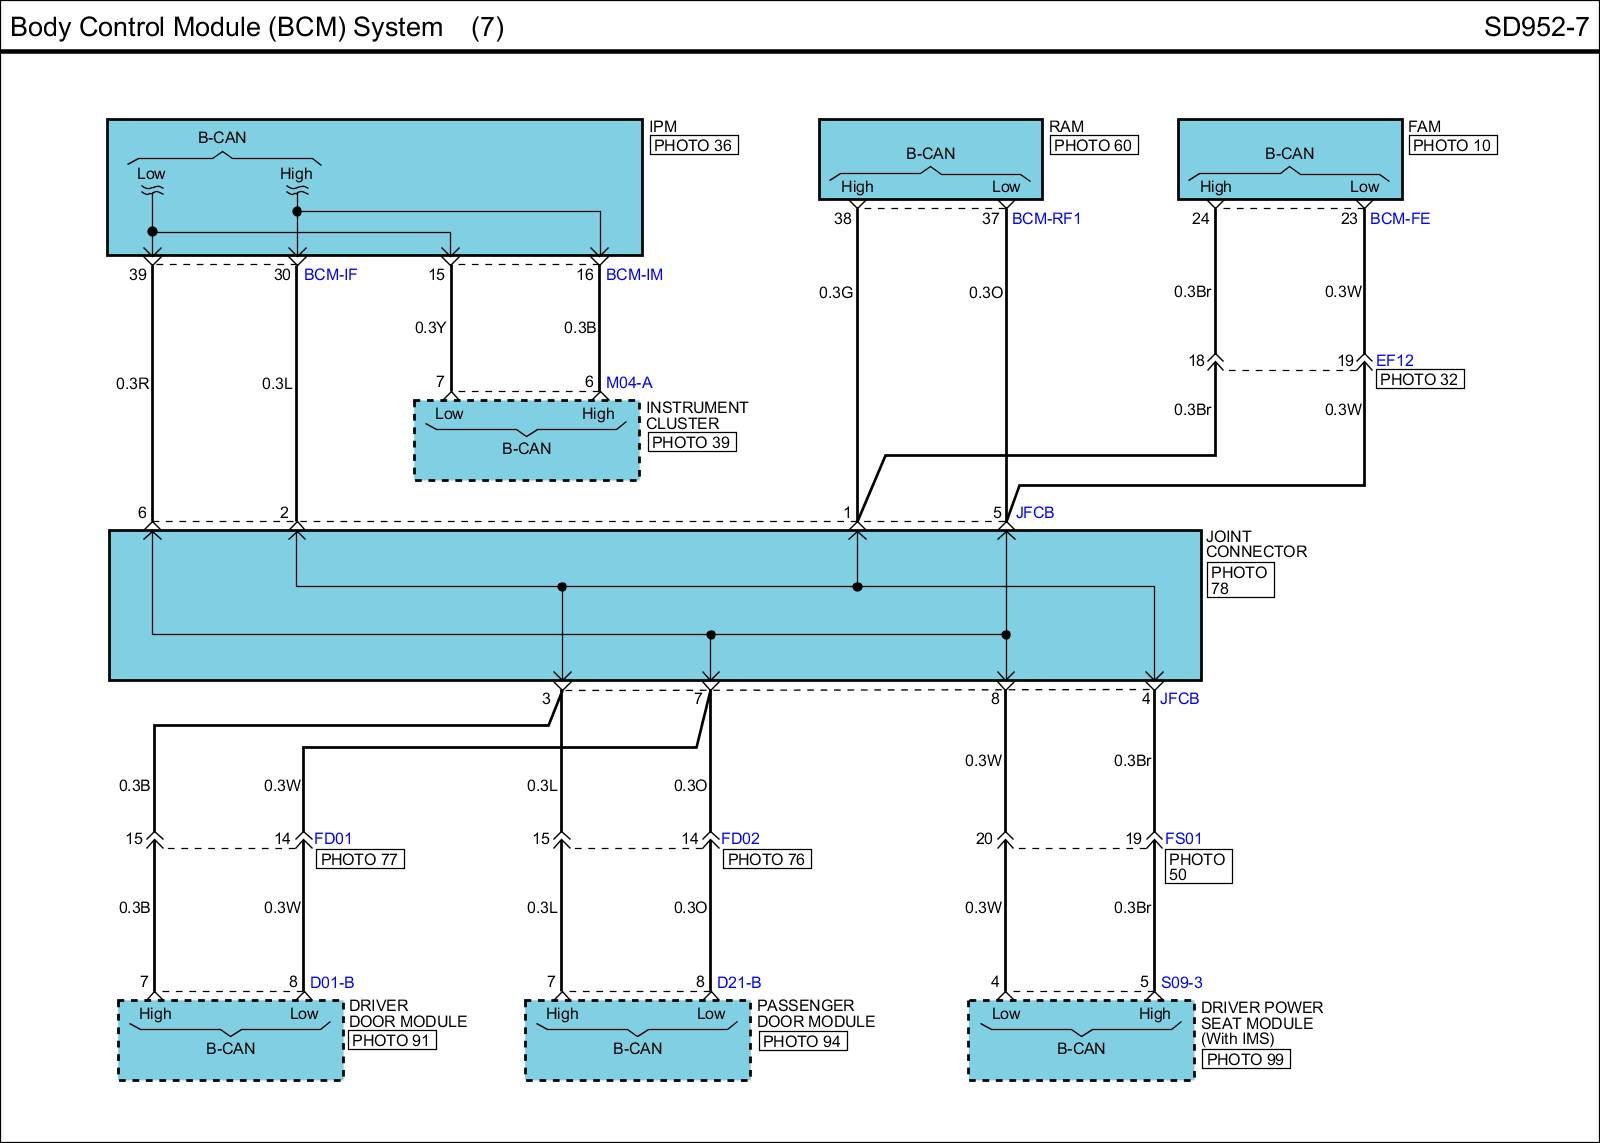Select the BCM-IF connector label
Viewport: 1600px width, 1143px height.
[330, 275]
